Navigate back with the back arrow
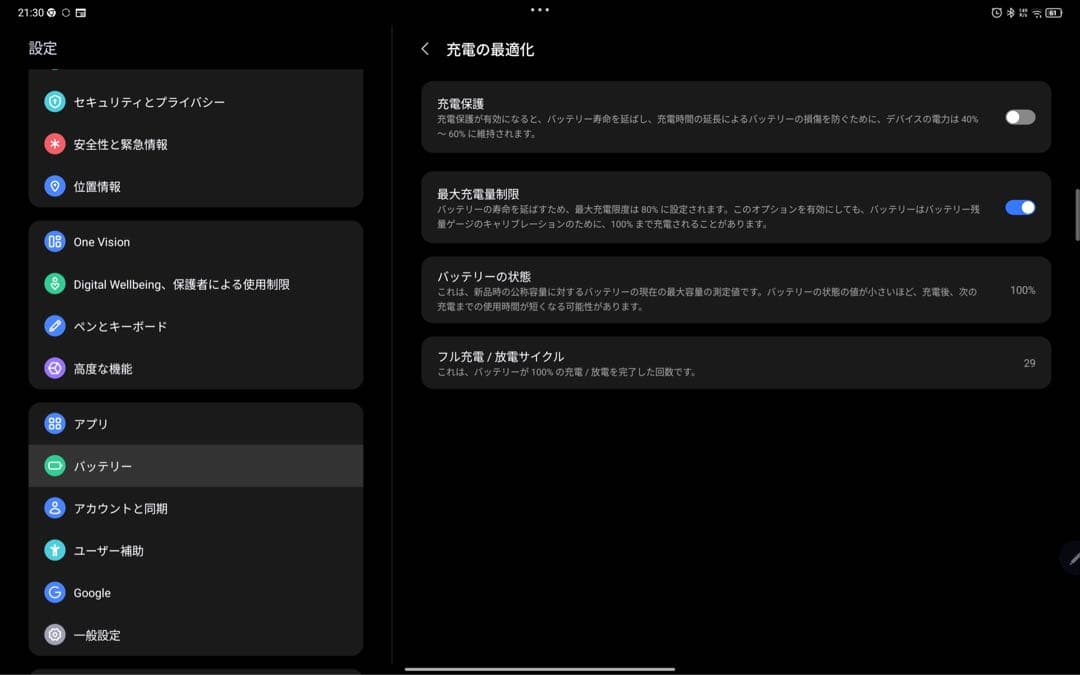This screenshot has height=675, width=1080. click(x=426, y=48)
